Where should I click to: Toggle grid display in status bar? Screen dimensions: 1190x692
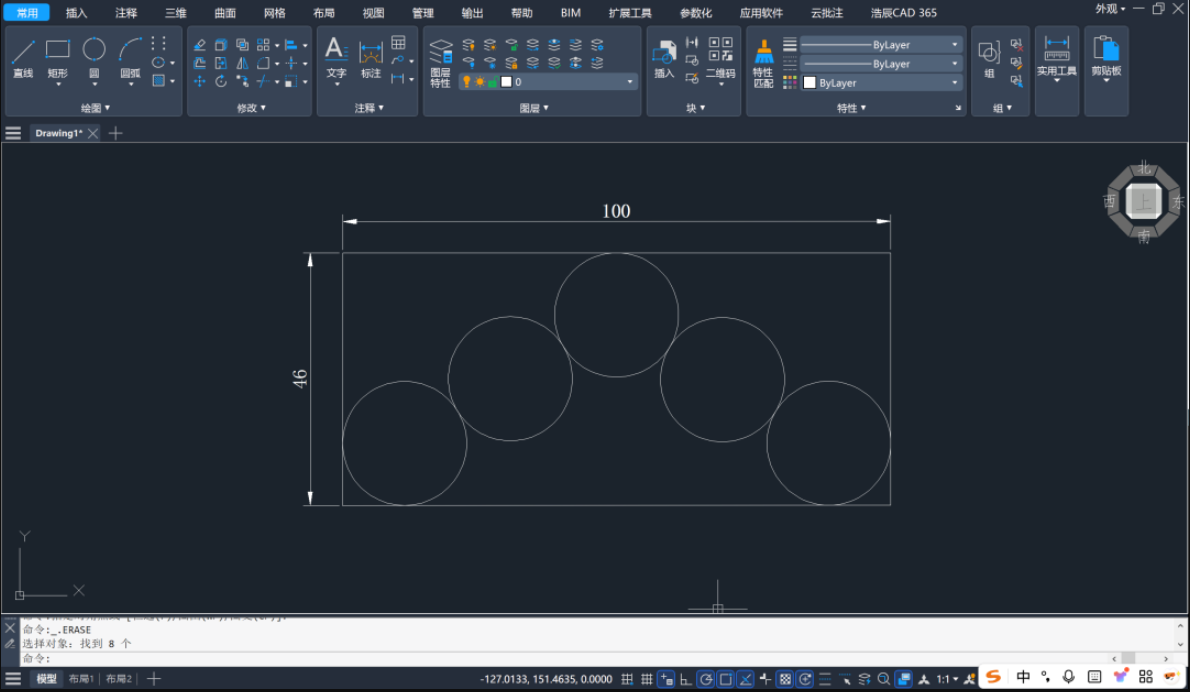tap(647, 679)
